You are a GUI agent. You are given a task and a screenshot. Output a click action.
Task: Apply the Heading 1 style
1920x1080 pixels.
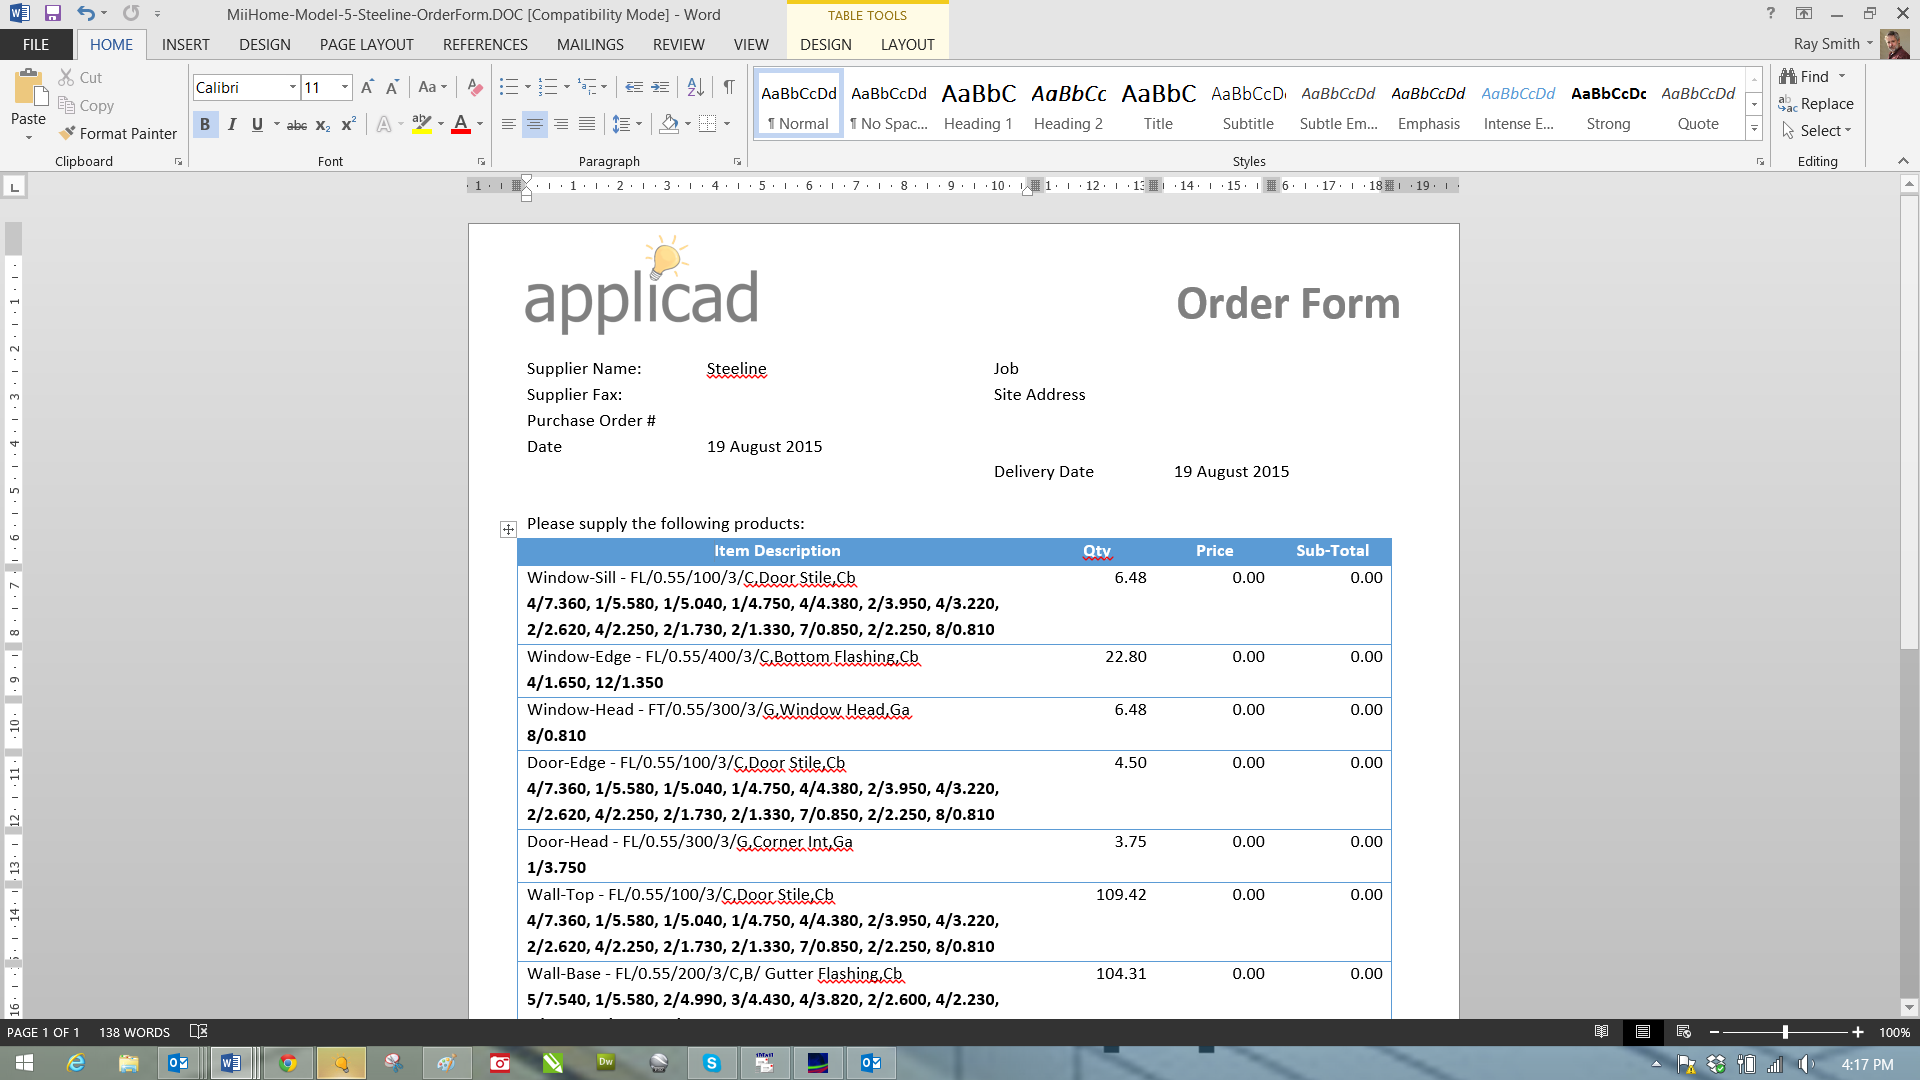(977, 103)
